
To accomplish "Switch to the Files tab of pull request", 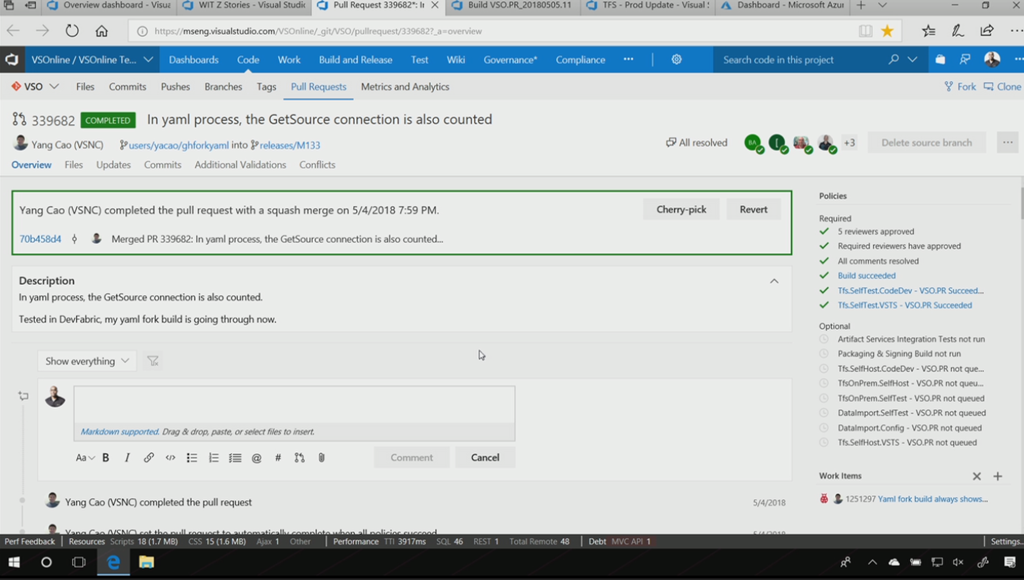I will [74, 165].
